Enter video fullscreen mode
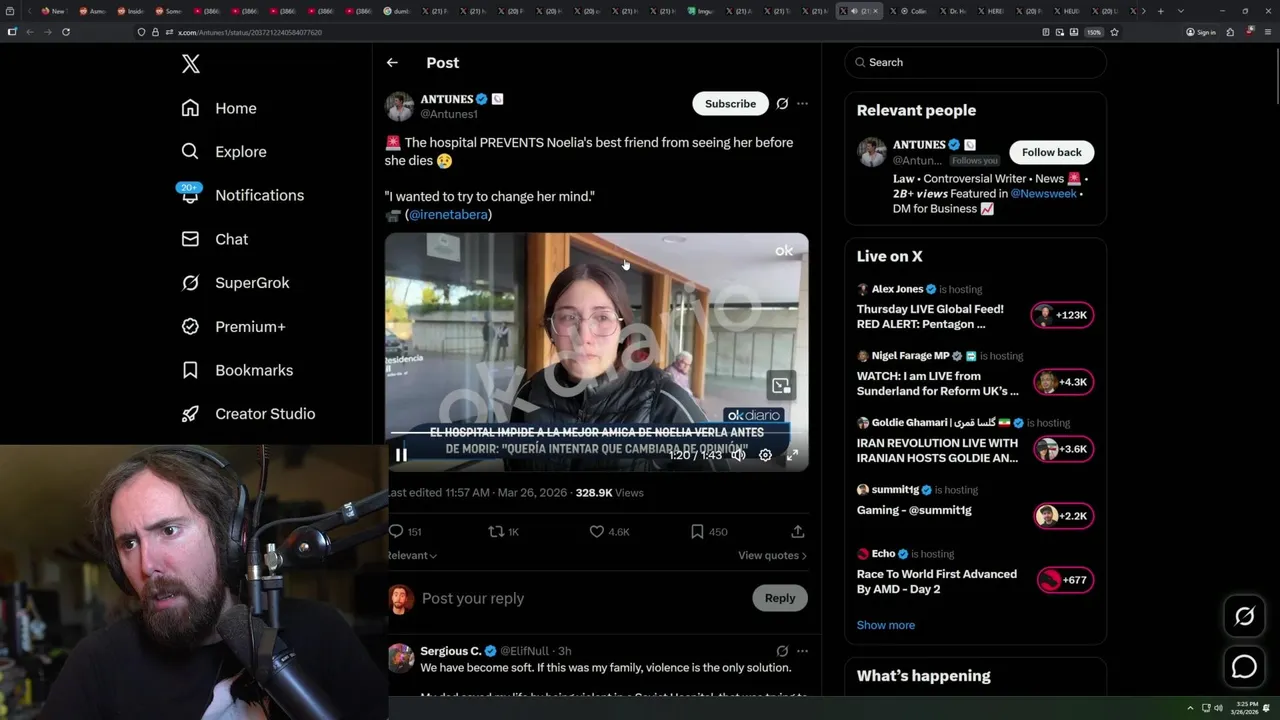 (x=792, y=455)
